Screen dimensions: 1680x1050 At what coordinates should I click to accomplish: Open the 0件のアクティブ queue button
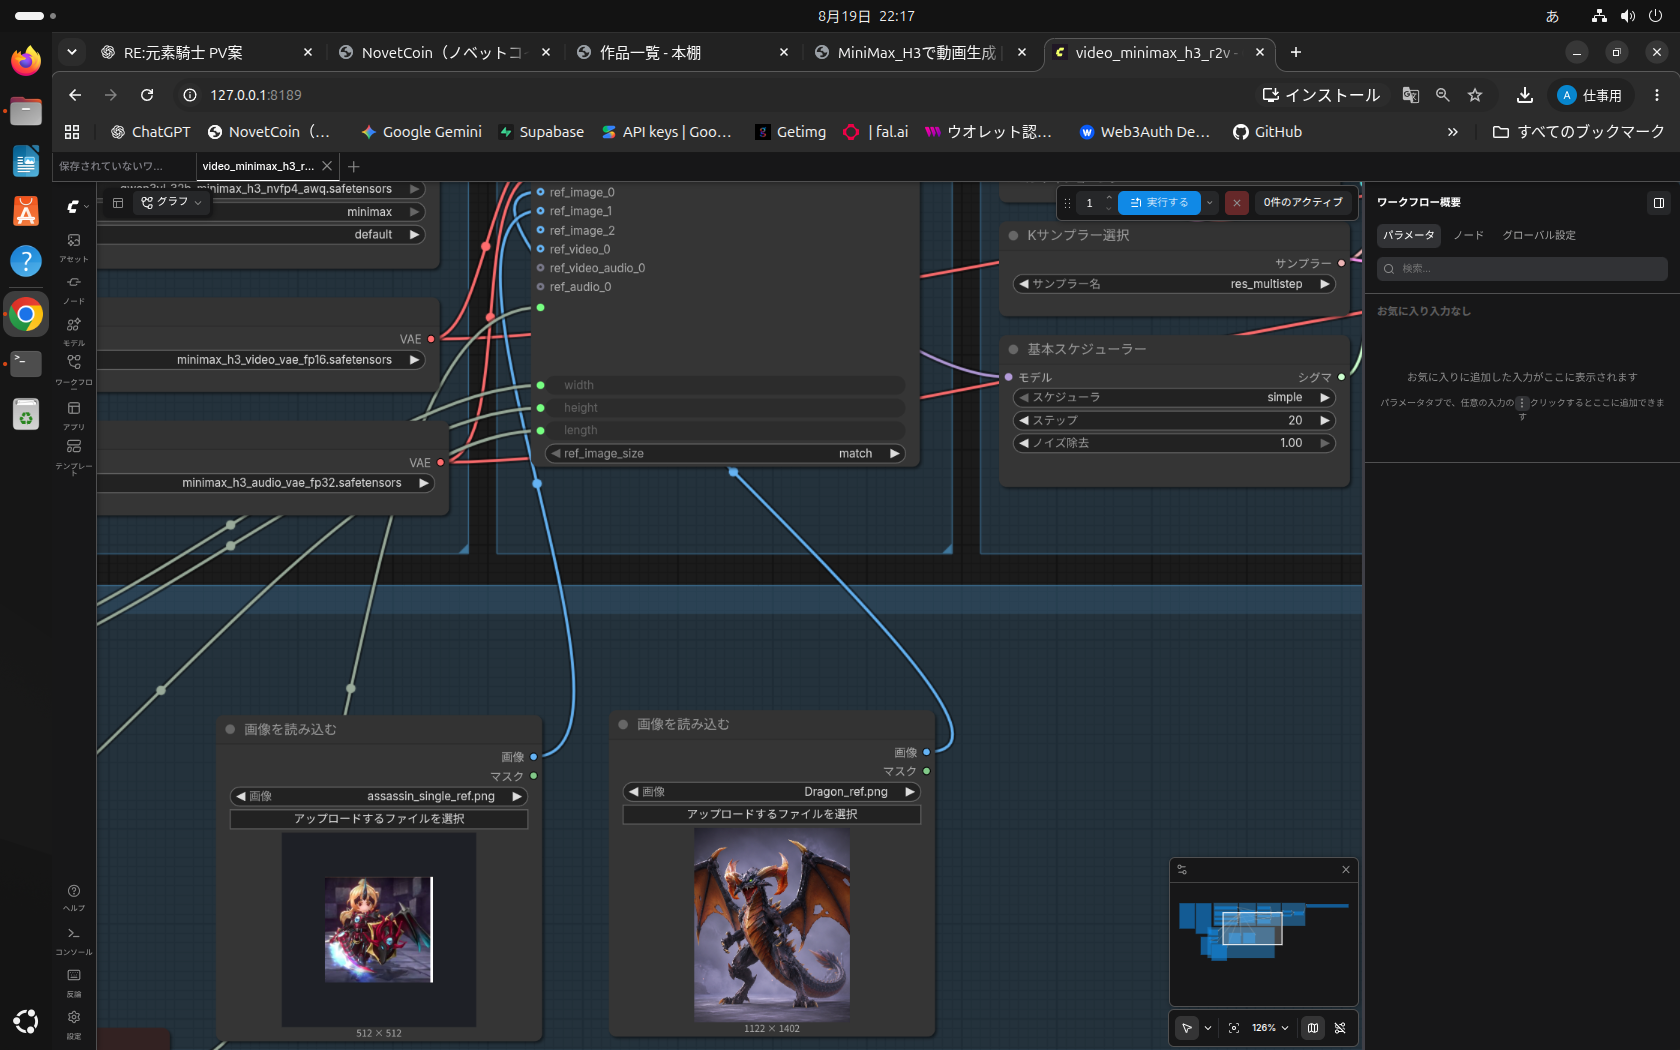(x=1303, y=203)
